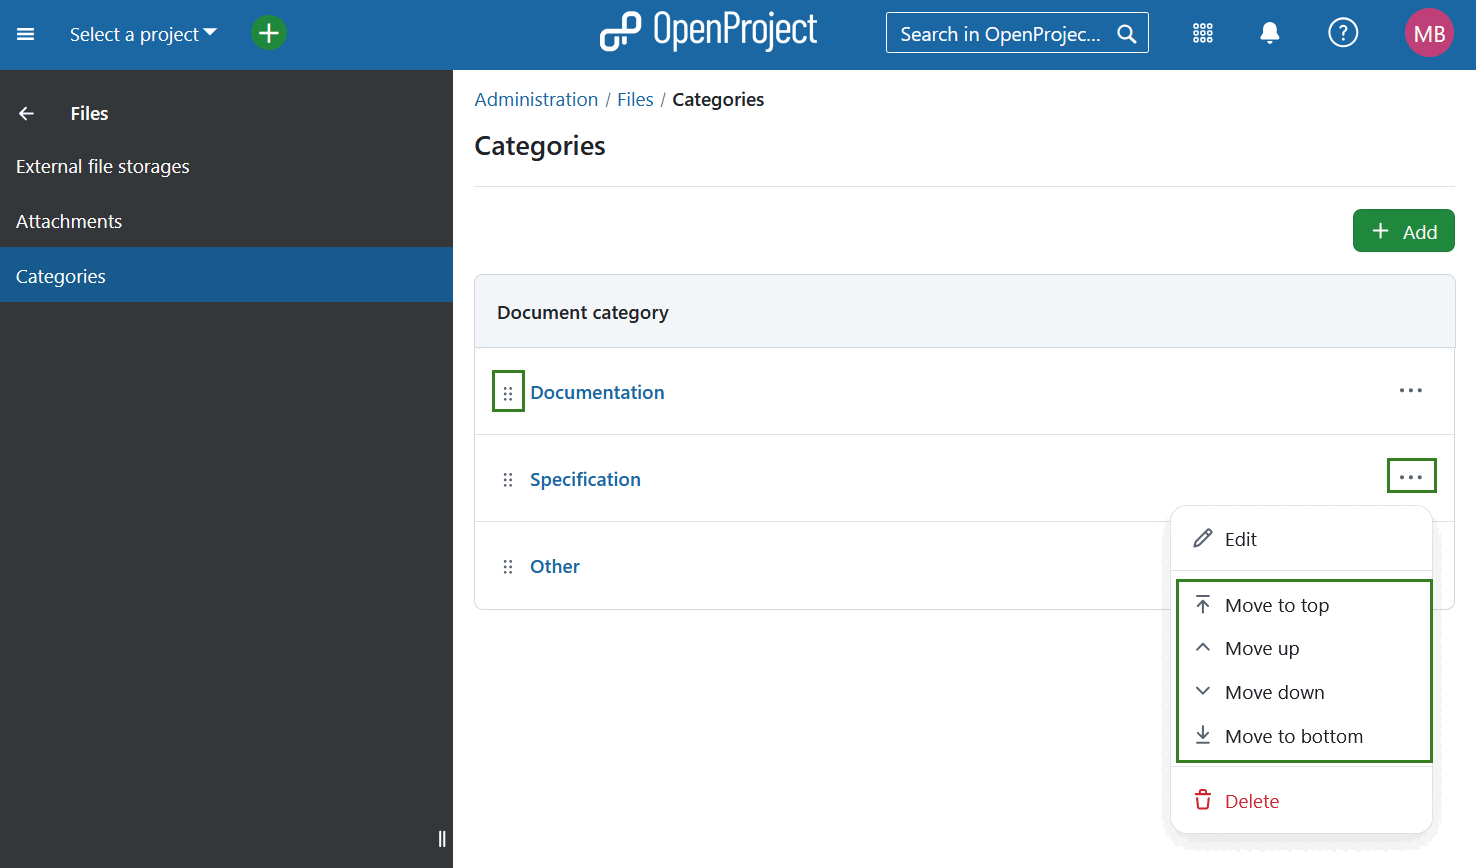Open the Other category link
The width and height of the screenshot is (1476, 868).
click(554, 566)
